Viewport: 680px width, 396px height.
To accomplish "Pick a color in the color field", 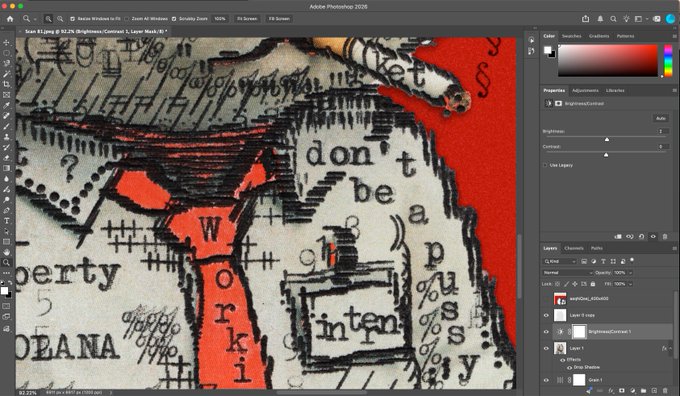I will (608, 60).
